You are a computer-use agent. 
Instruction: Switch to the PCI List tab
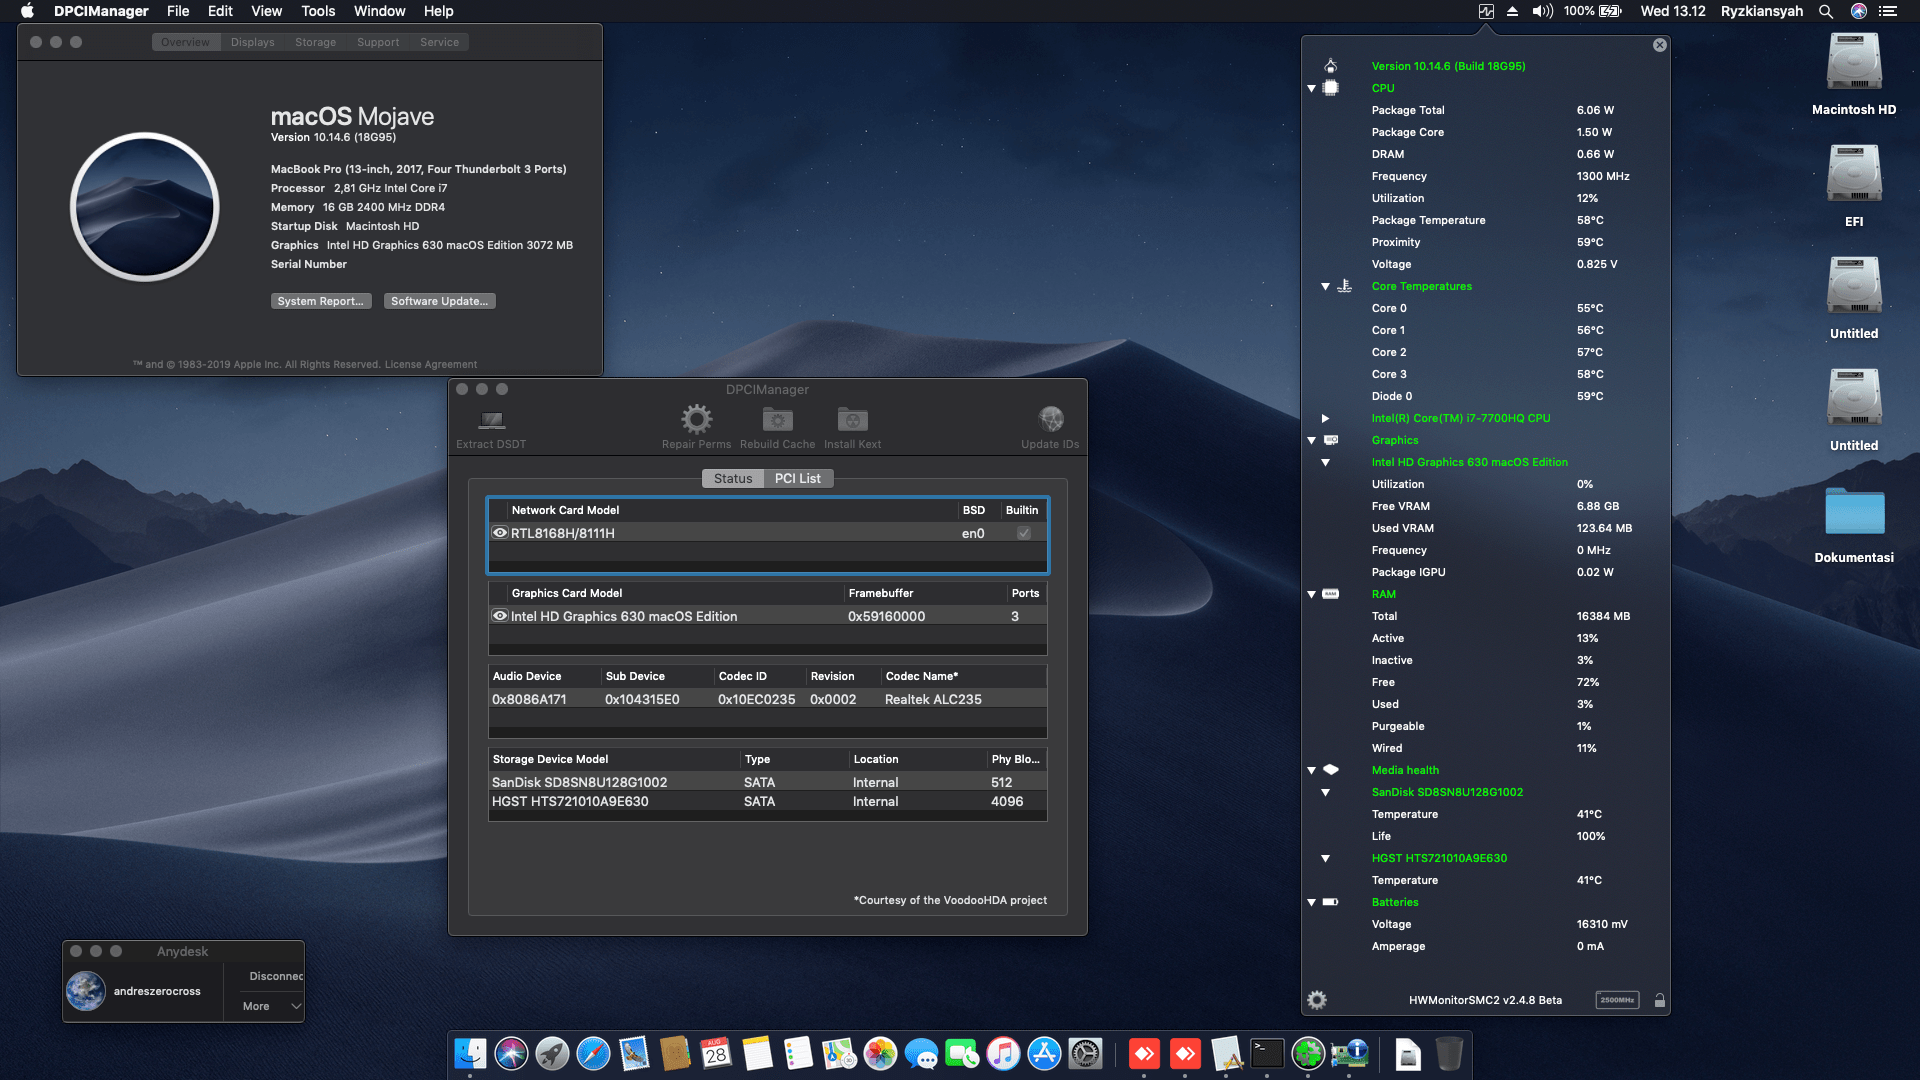797,478
